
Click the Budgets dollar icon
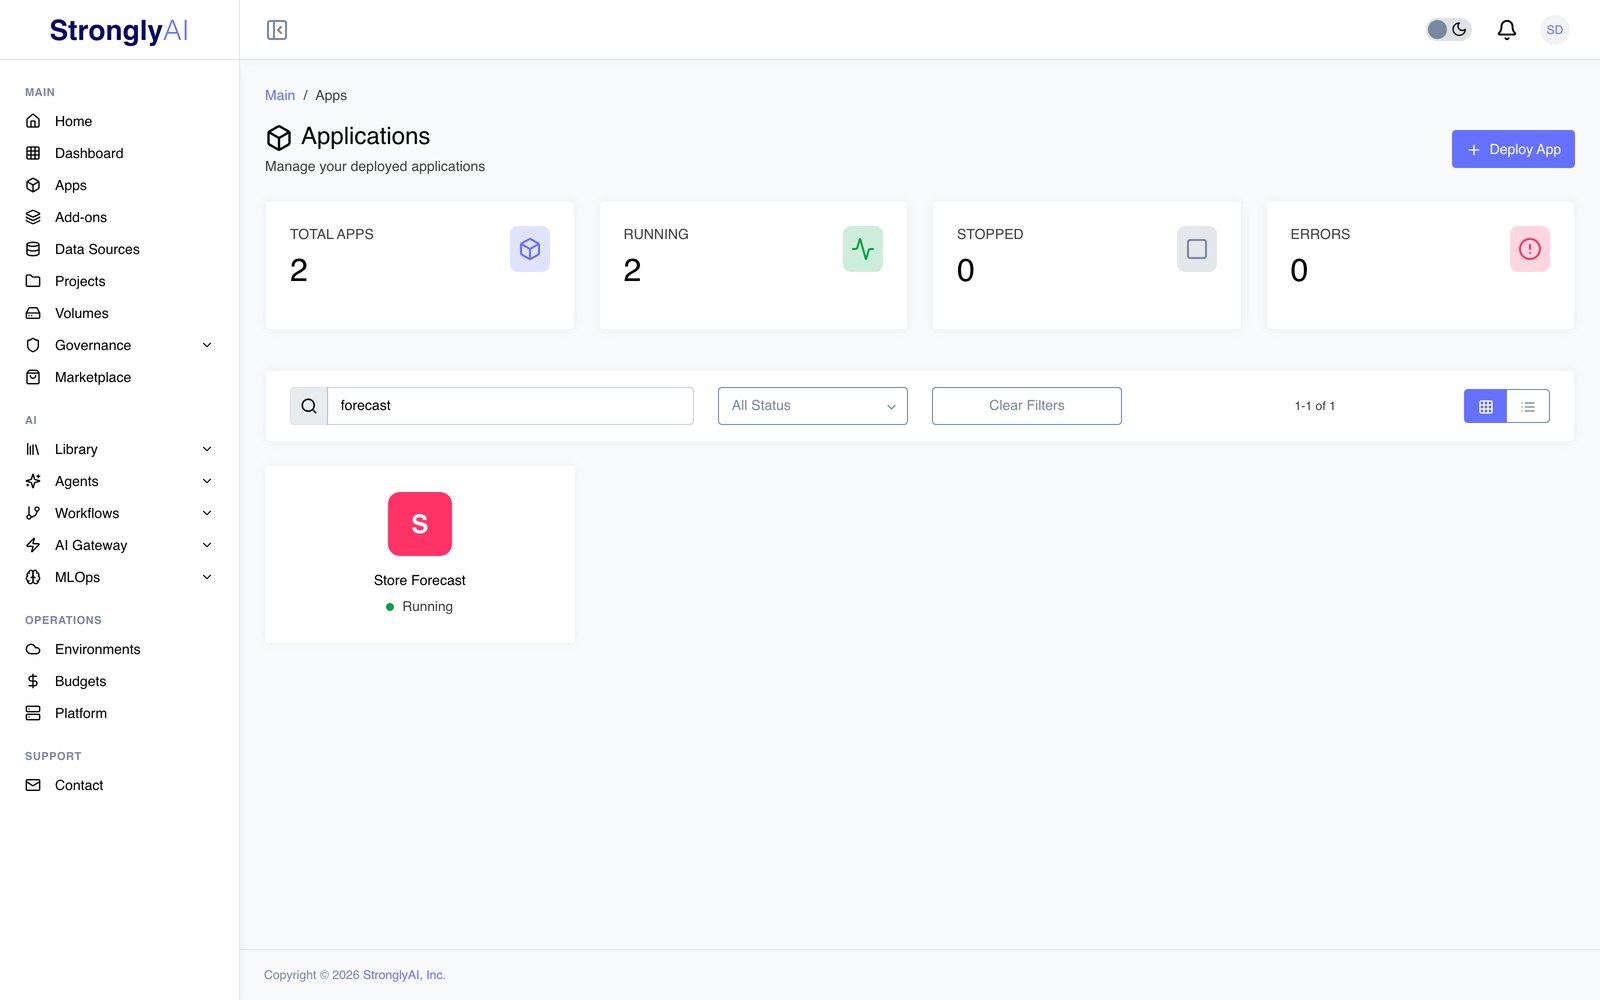click(33, 681)
